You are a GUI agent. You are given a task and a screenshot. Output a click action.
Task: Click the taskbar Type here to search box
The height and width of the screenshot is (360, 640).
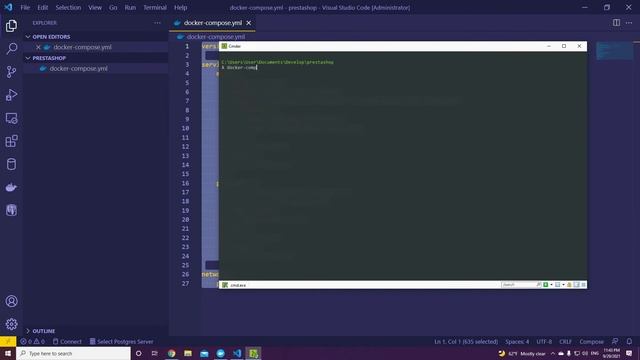[73, 353]
